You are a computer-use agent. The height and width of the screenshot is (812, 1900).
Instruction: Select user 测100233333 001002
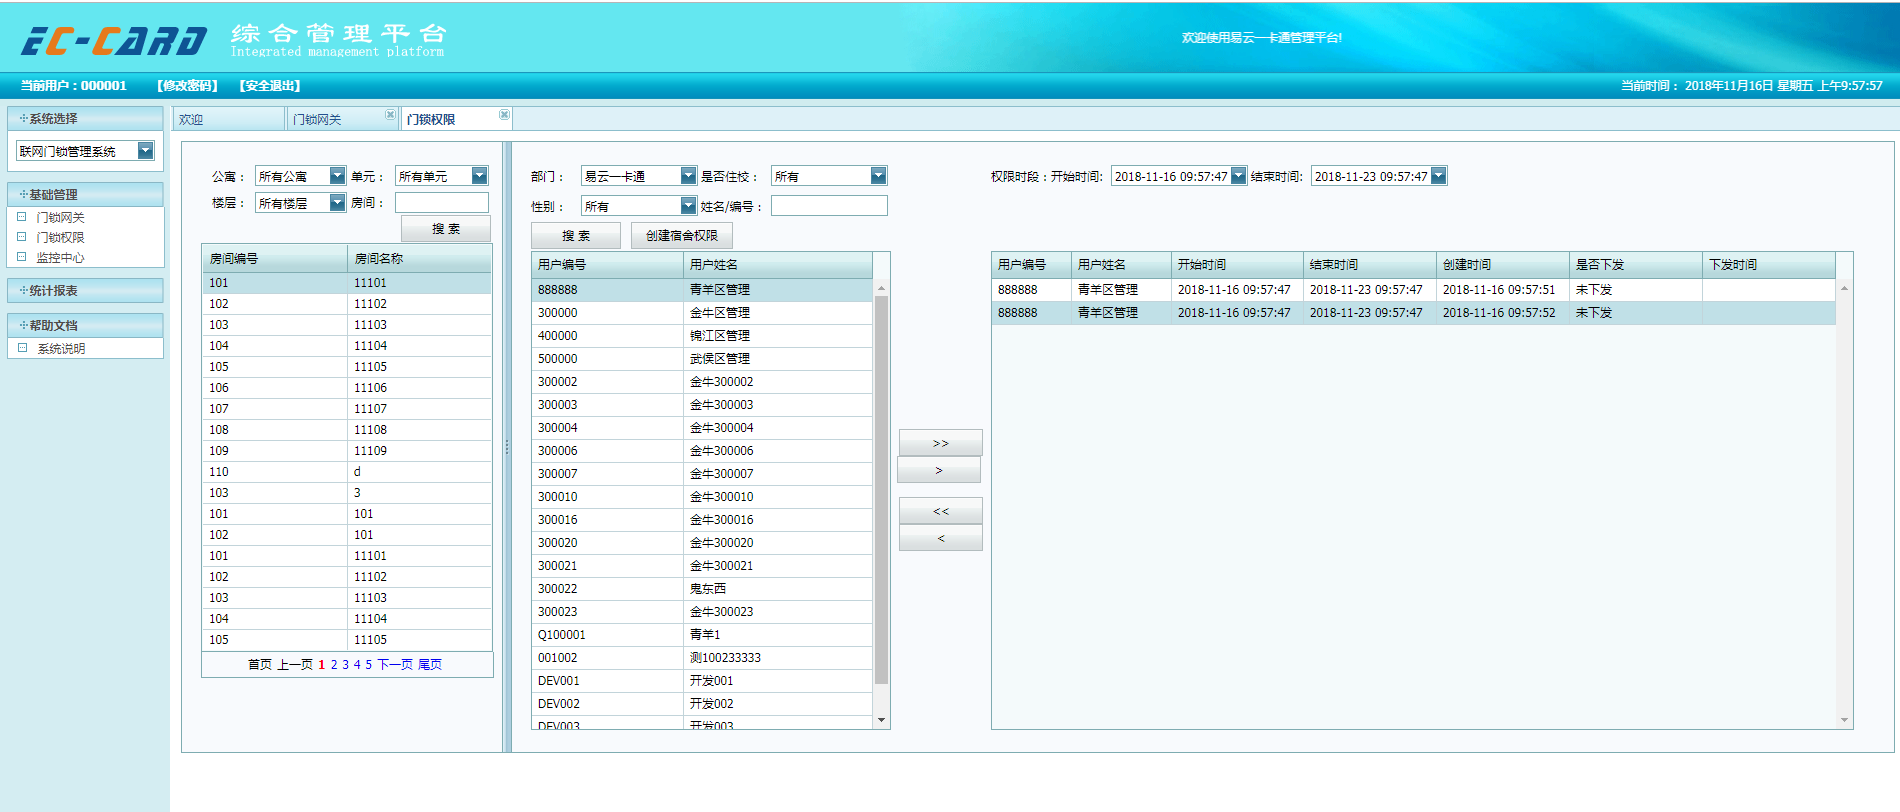point(702,657)
